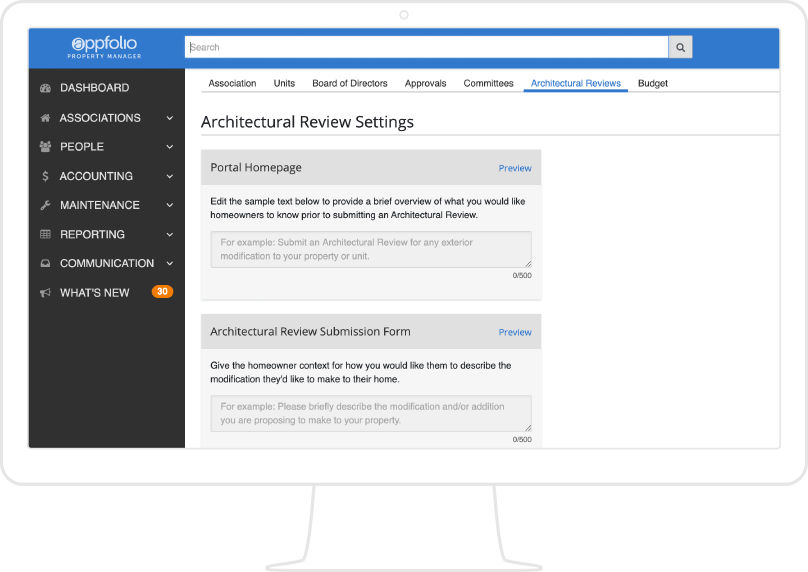Switch to the Approvals tab
808x572 pixels.
coord(426,83)
